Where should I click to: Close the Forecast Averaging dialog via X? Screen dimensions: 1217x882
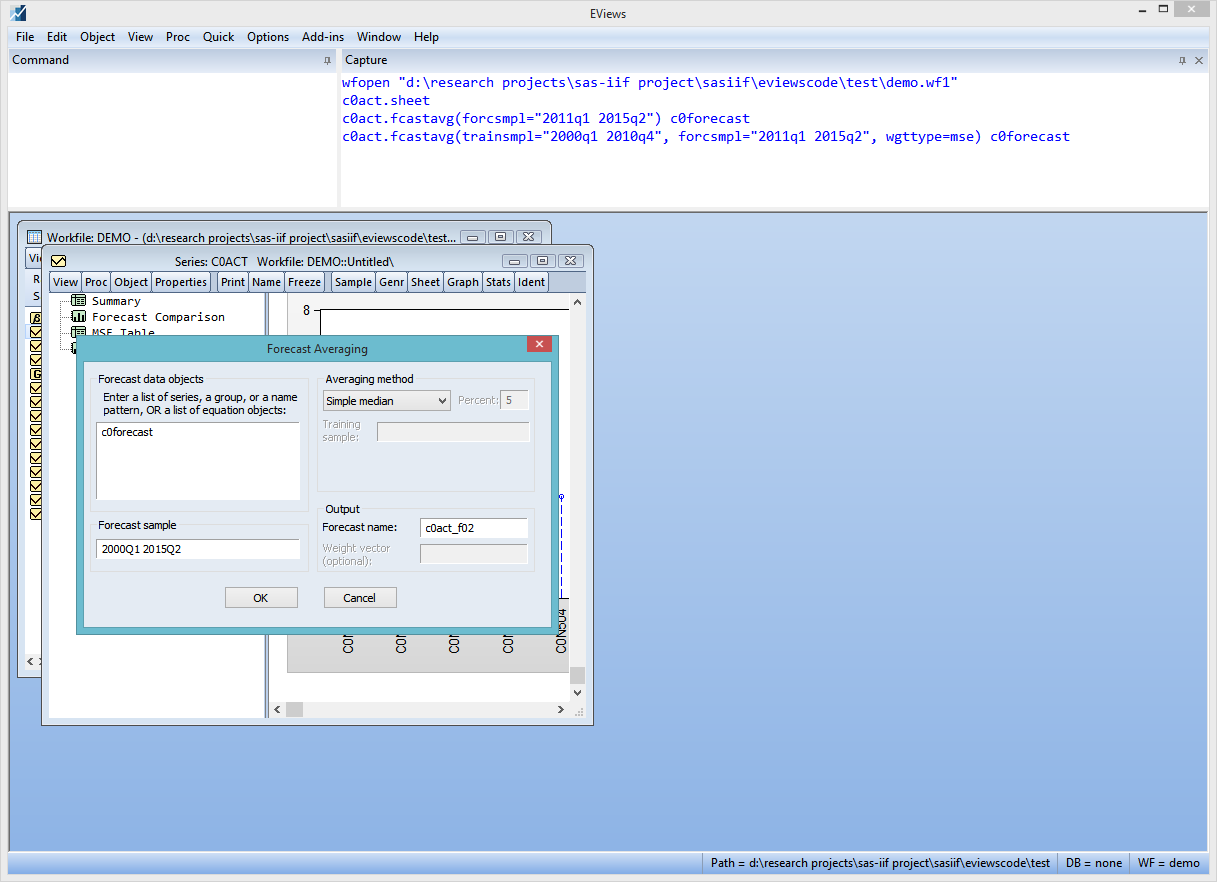click(x=539, y=344)
